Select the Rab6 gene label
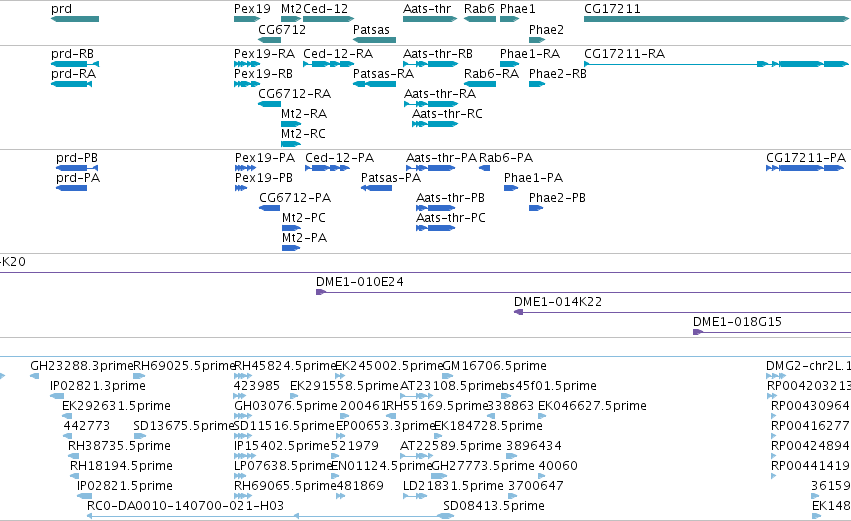 pos(479,9)
